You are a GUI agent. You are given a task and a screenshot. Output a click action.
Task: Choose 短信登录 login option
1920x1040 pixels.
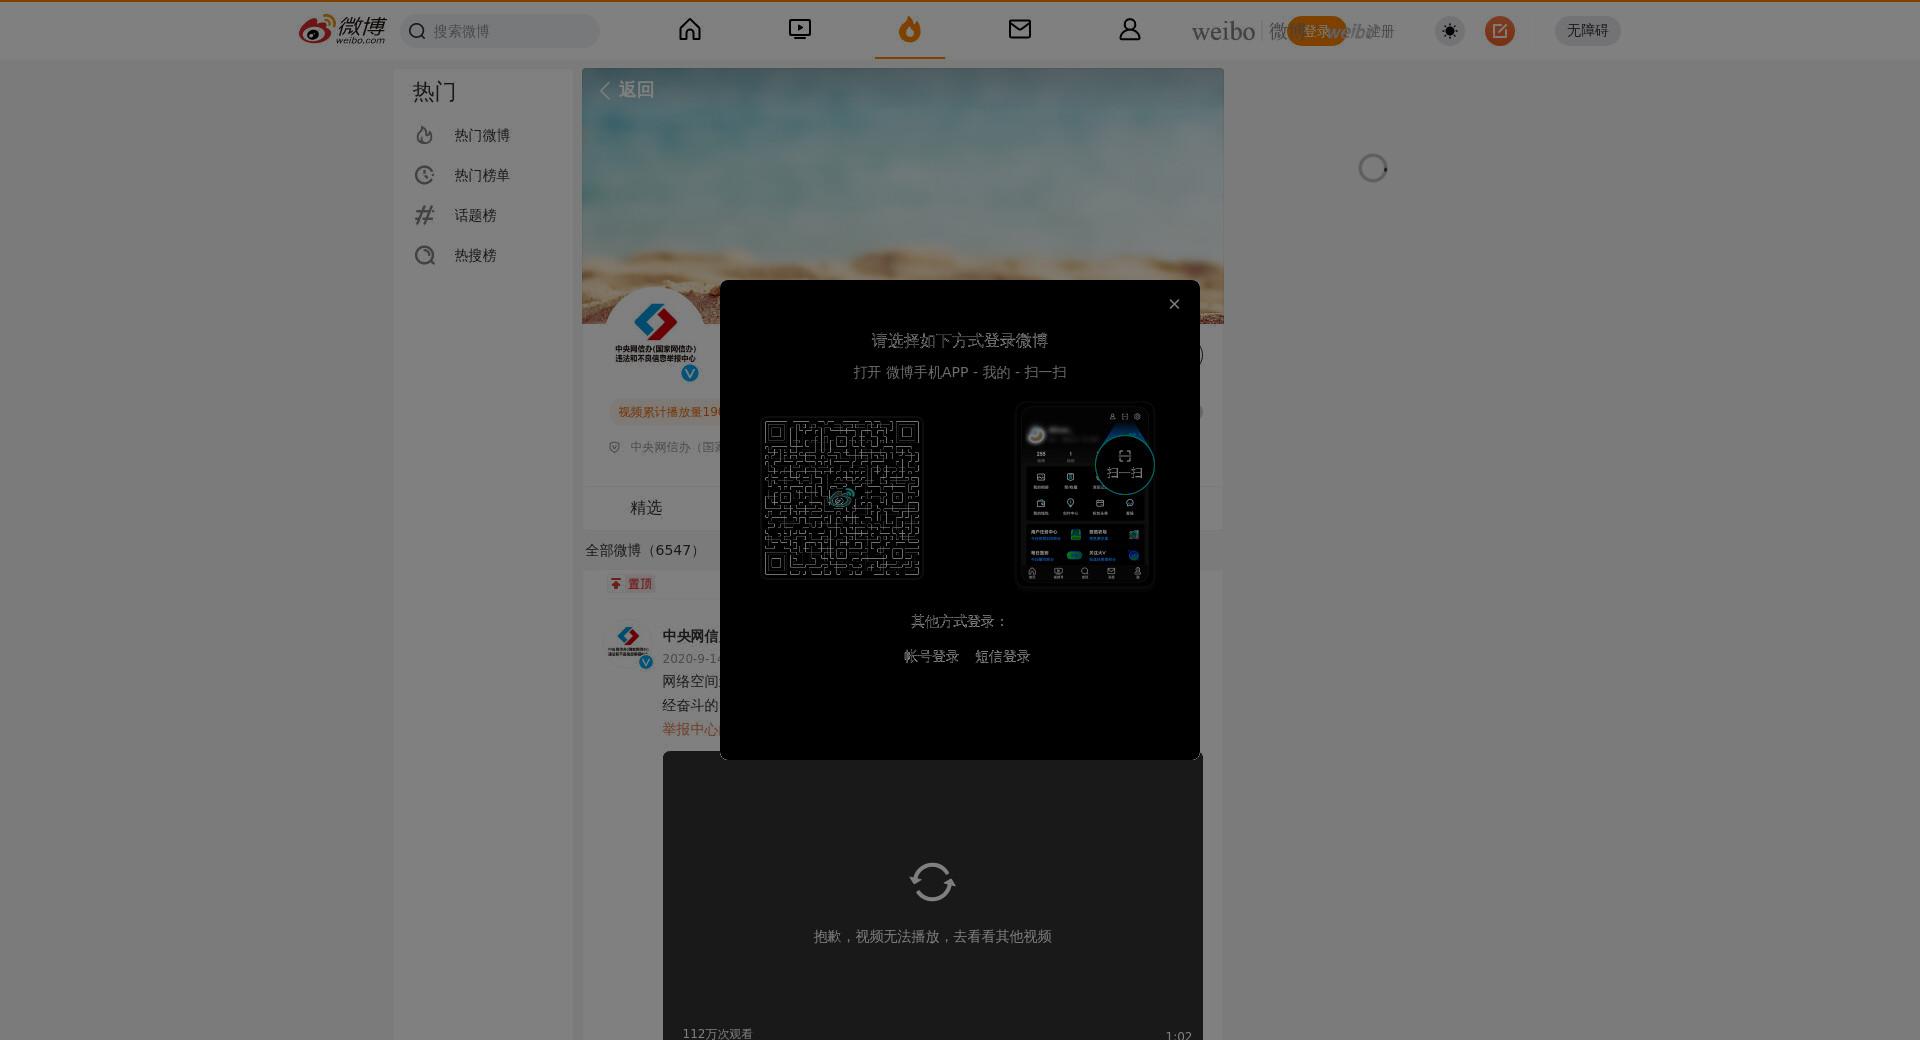1002,656
